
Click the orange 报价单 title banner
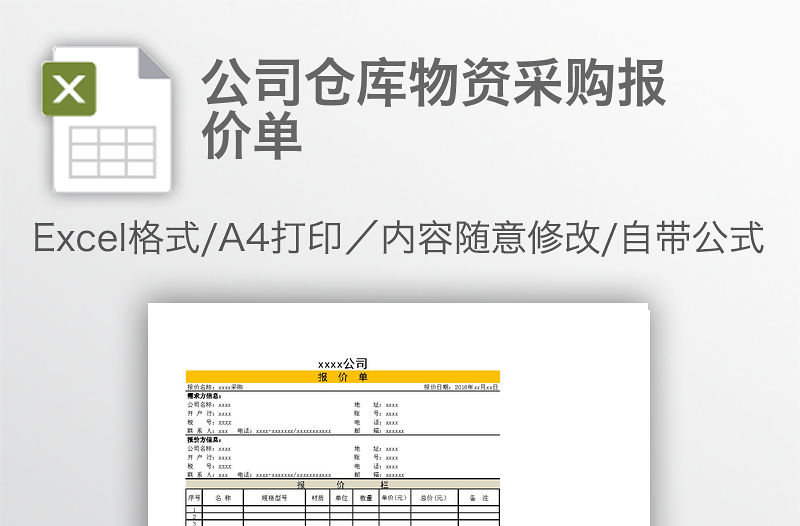342,377
